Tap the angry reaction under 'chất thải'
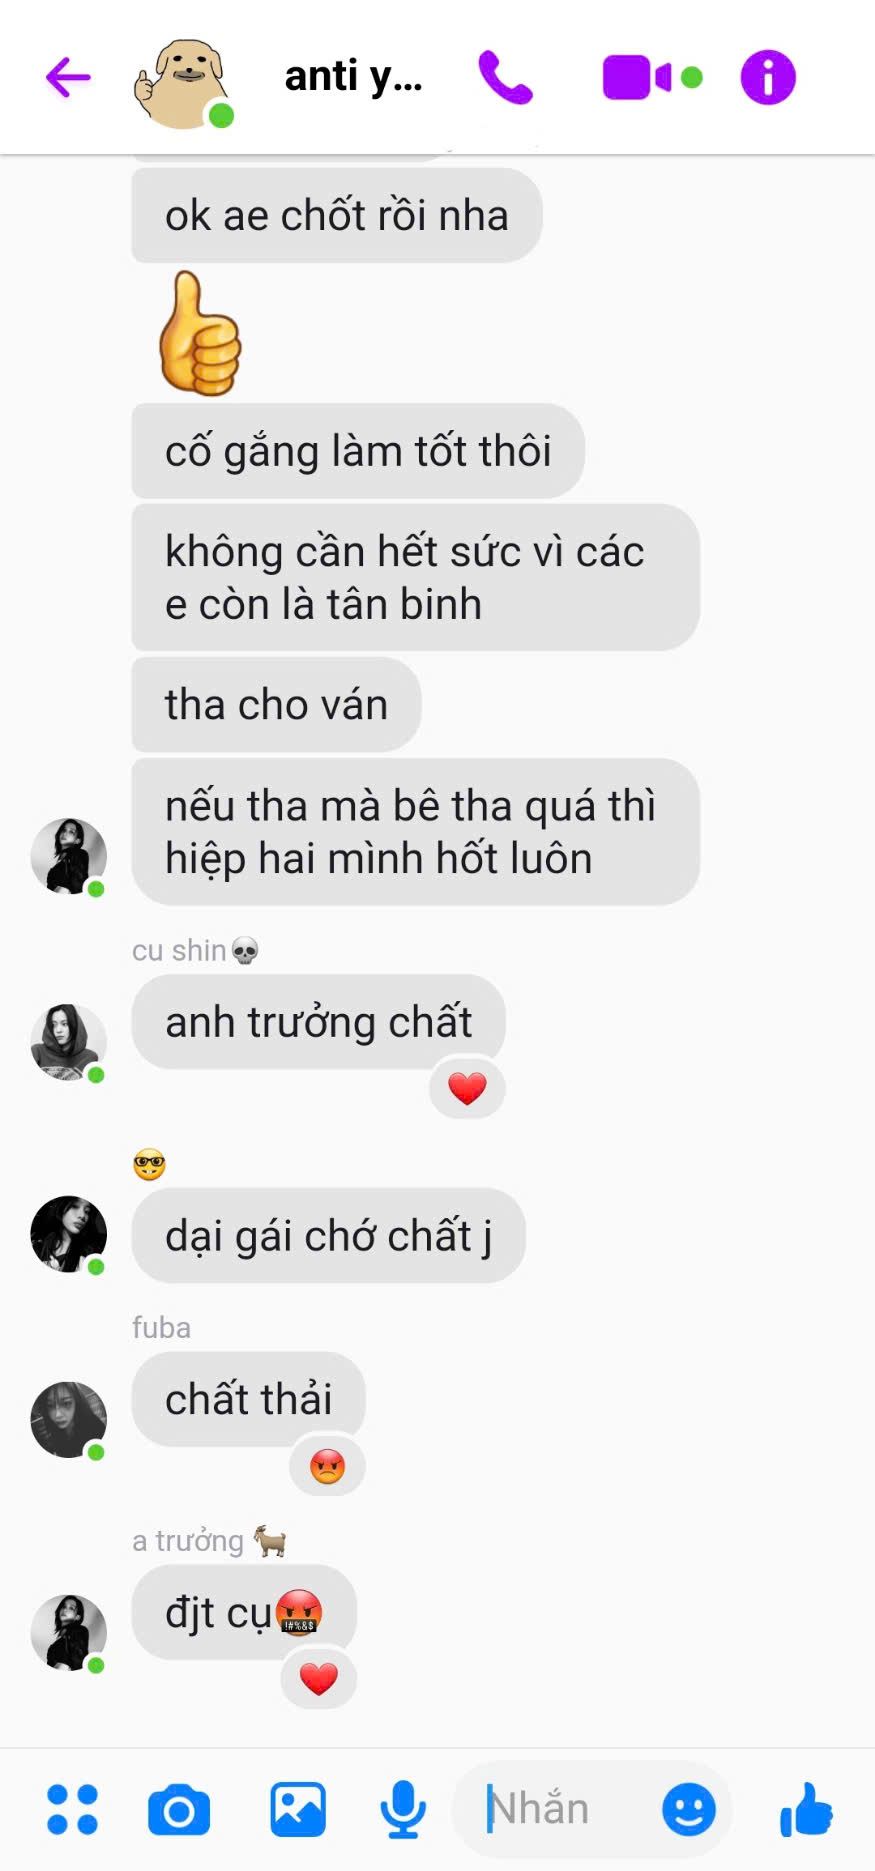This screenshot has width=875, height=1871. point(327,1466)
